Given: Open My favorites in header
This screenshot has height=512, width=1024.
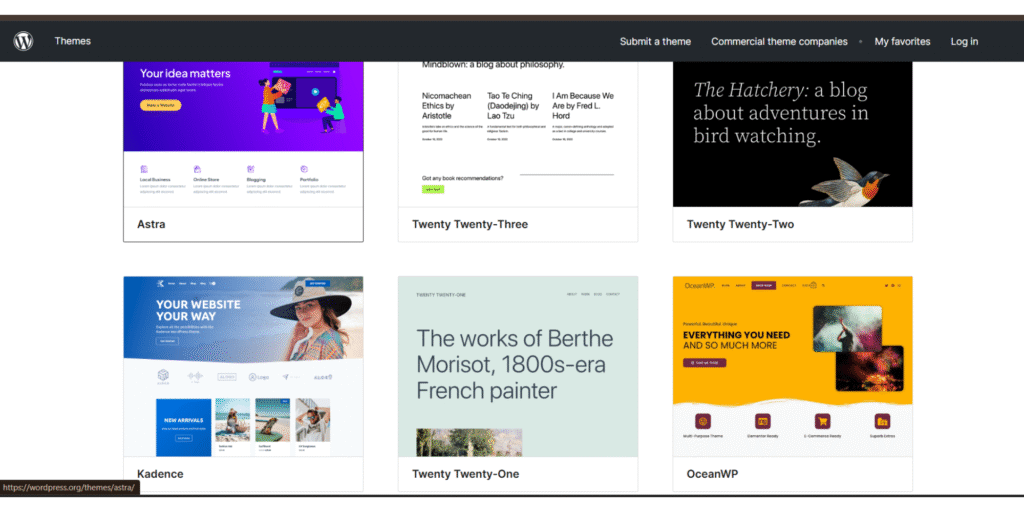Looking at the screenshot, I should (x=902, y=42).
